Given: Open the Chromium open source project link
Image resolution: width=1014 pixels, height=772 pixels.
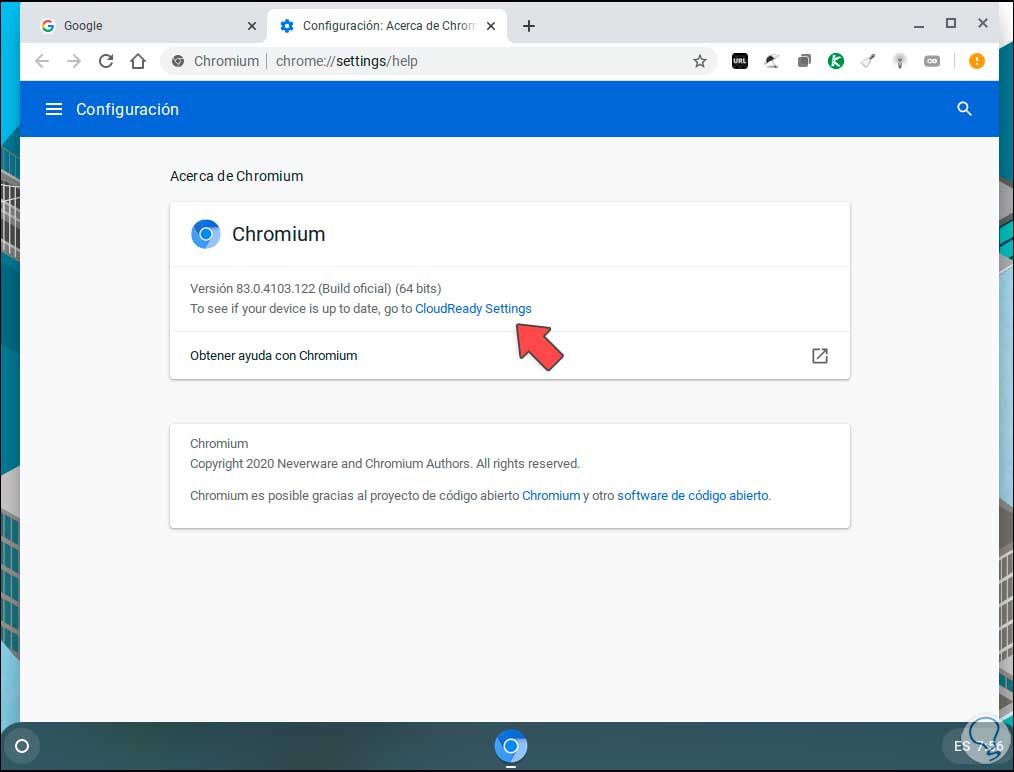Looking at the screenshot, I should click(x=551, y=495).
